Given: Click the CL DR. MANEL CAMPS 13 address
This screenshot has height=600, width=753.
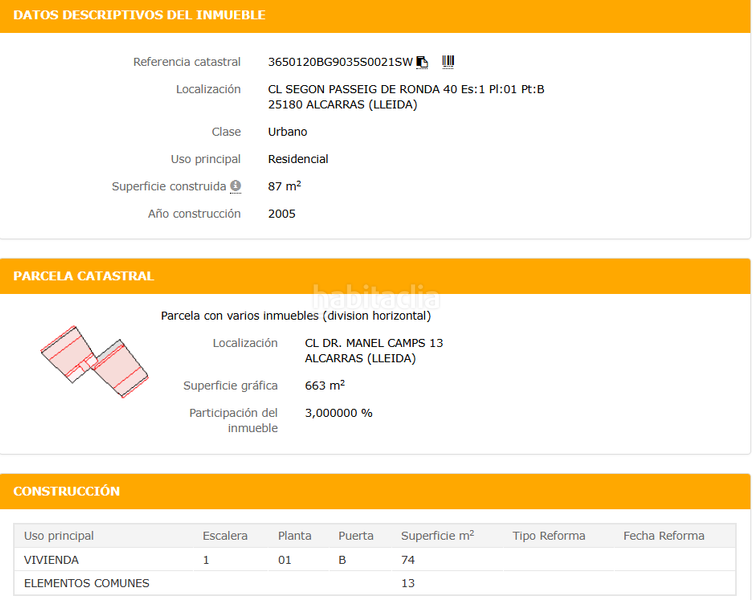Looking at the screenshot, I should coord(373,343).
